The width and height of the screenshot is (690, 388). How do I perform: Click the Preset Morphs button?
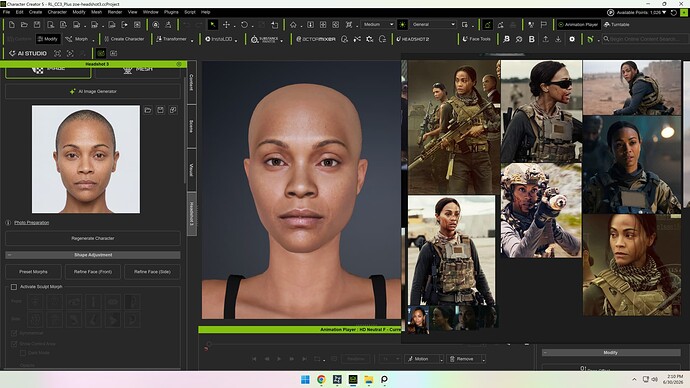tap(33, 272)
